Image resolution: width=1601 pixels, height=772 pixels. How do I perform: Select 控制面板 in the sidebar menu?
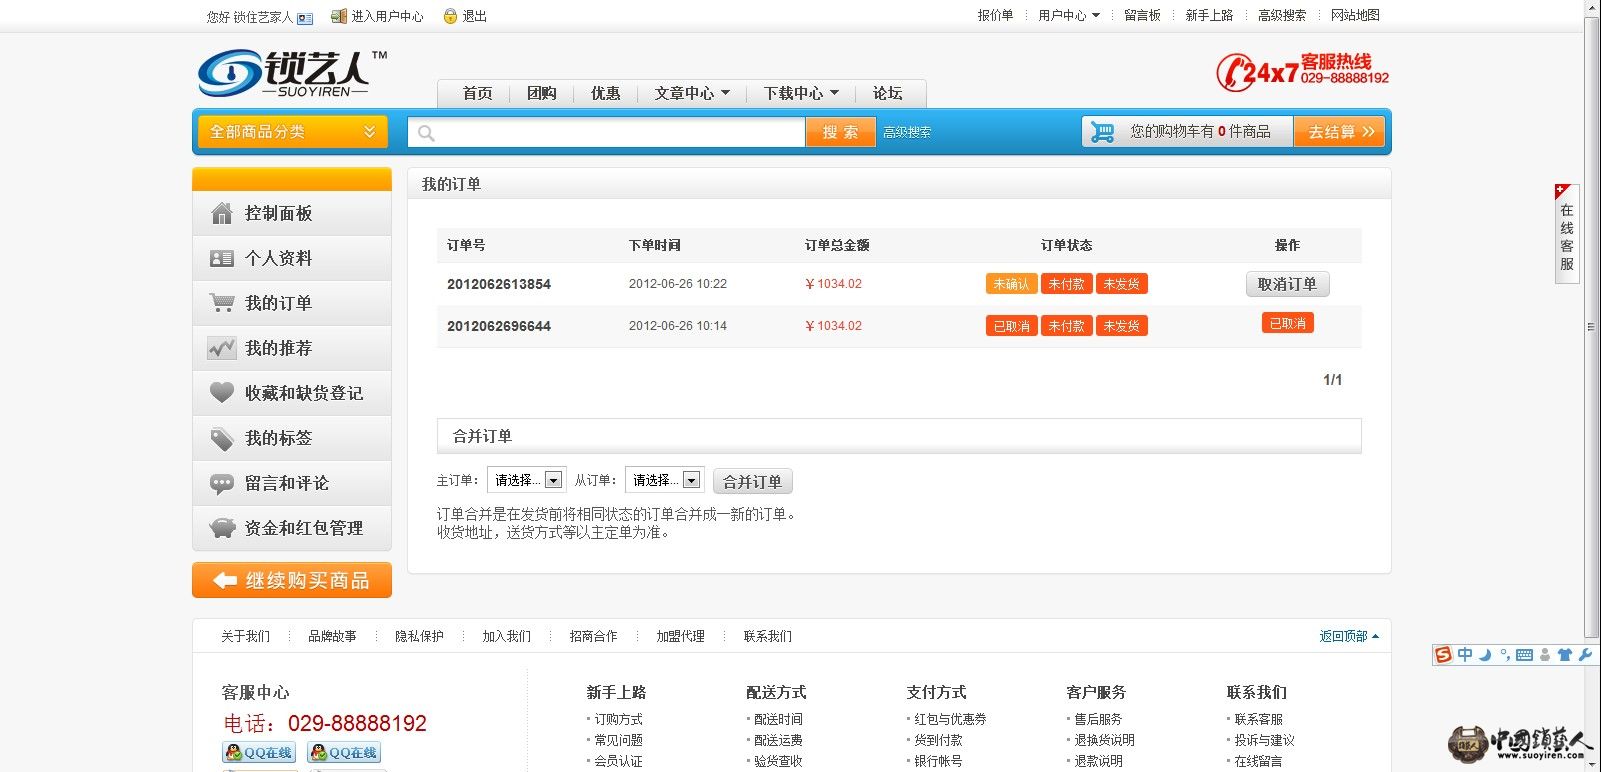292,213
